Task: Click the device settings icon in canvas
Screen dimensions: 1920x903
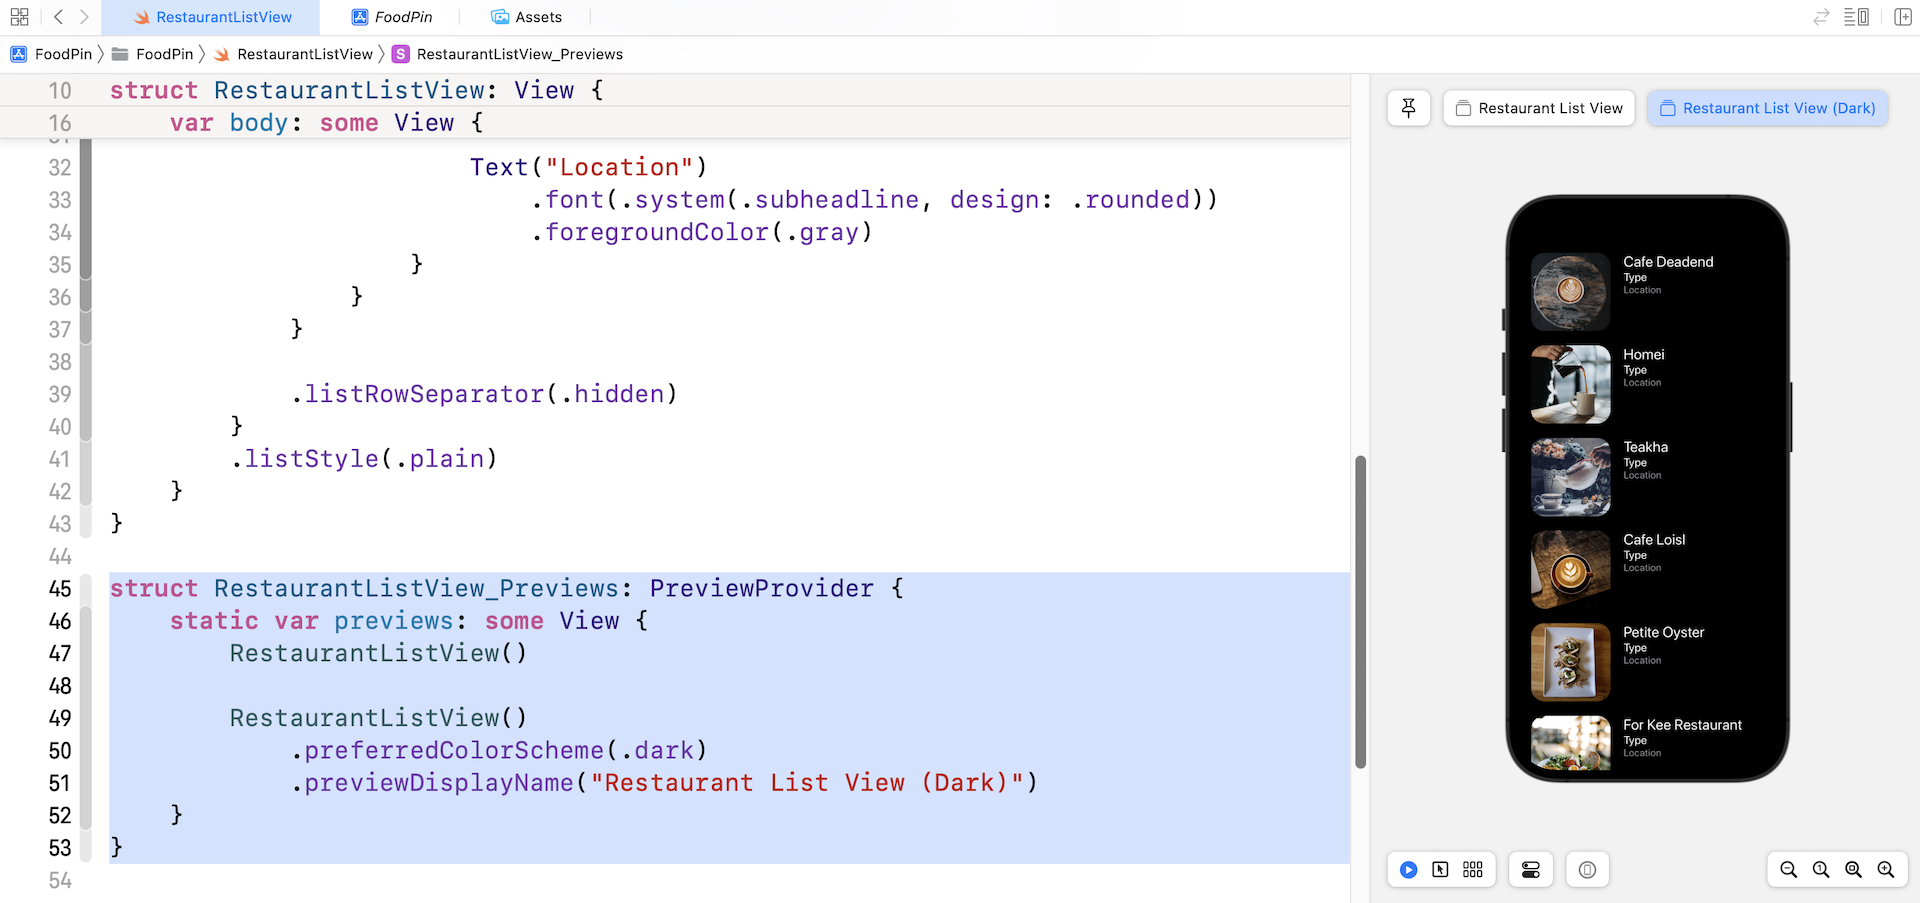Action: (x=1530, y=870)
